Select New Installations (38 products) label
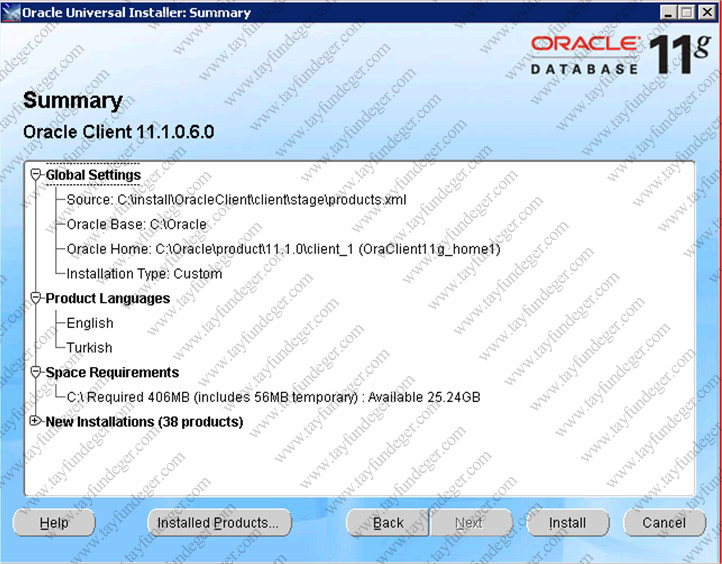This screenshot has height=564, width=722. tap(144, 422)
